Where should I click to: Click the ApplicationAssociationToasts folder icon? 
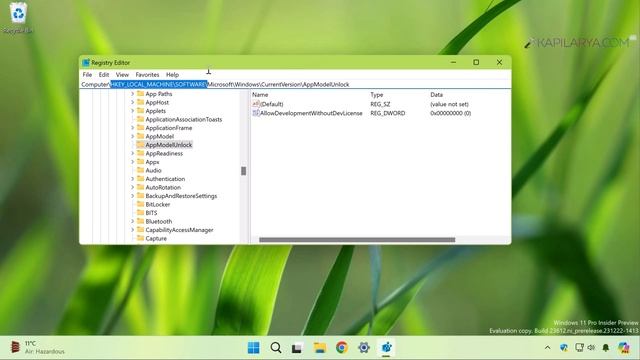(x=140, y=119)
